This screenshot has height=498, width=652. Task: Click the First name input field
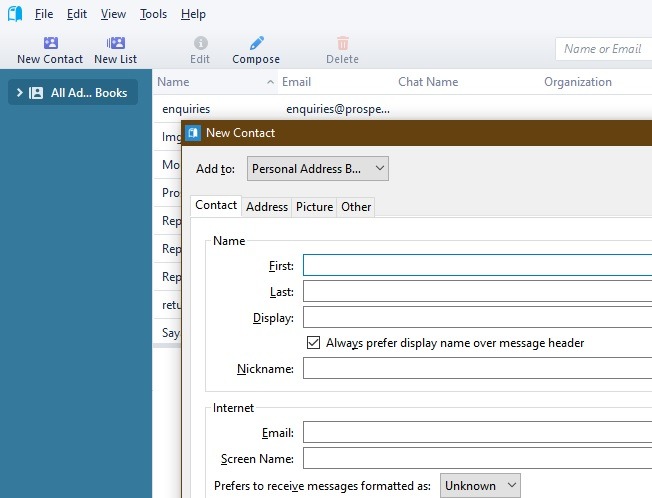477,265
